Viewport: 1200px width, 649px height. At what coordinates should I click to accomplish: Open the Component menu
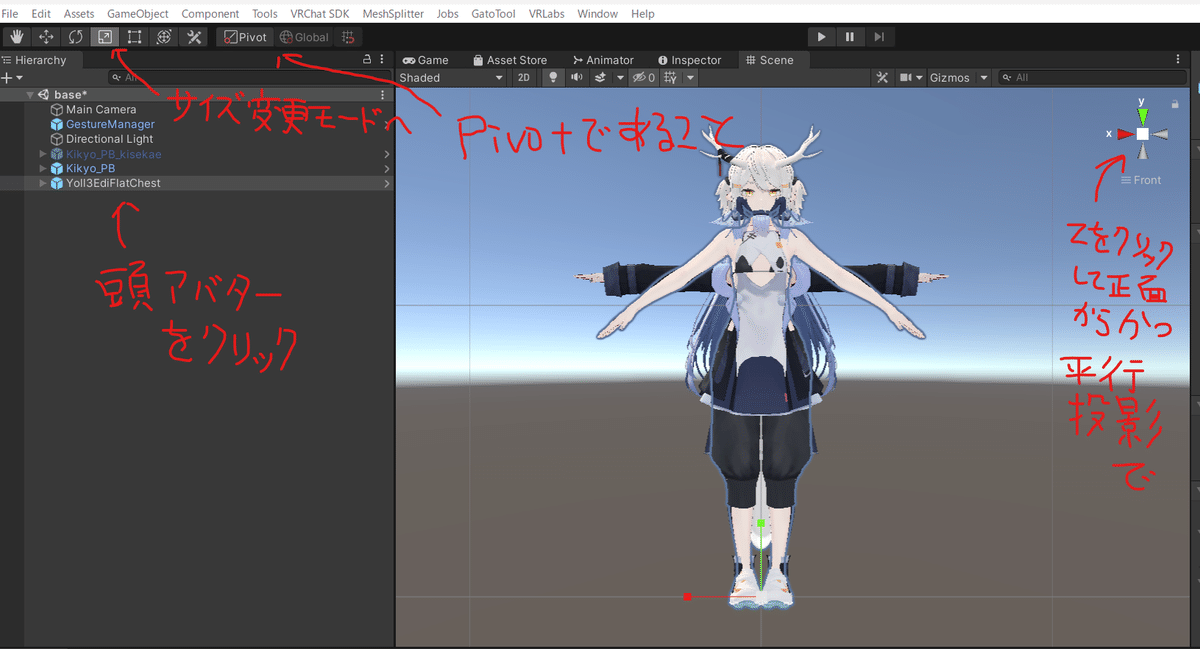[210, 14]
